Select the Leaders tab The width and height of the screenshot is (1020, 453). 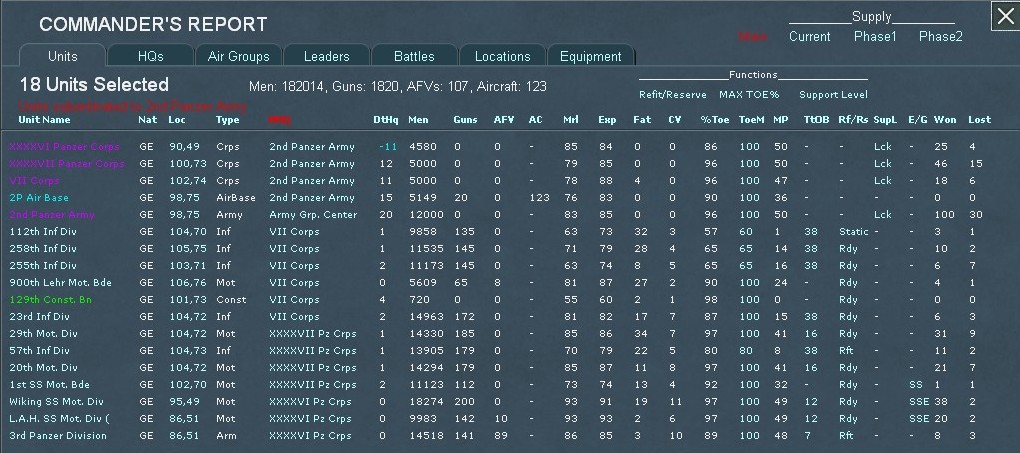[x=326, y=56]
